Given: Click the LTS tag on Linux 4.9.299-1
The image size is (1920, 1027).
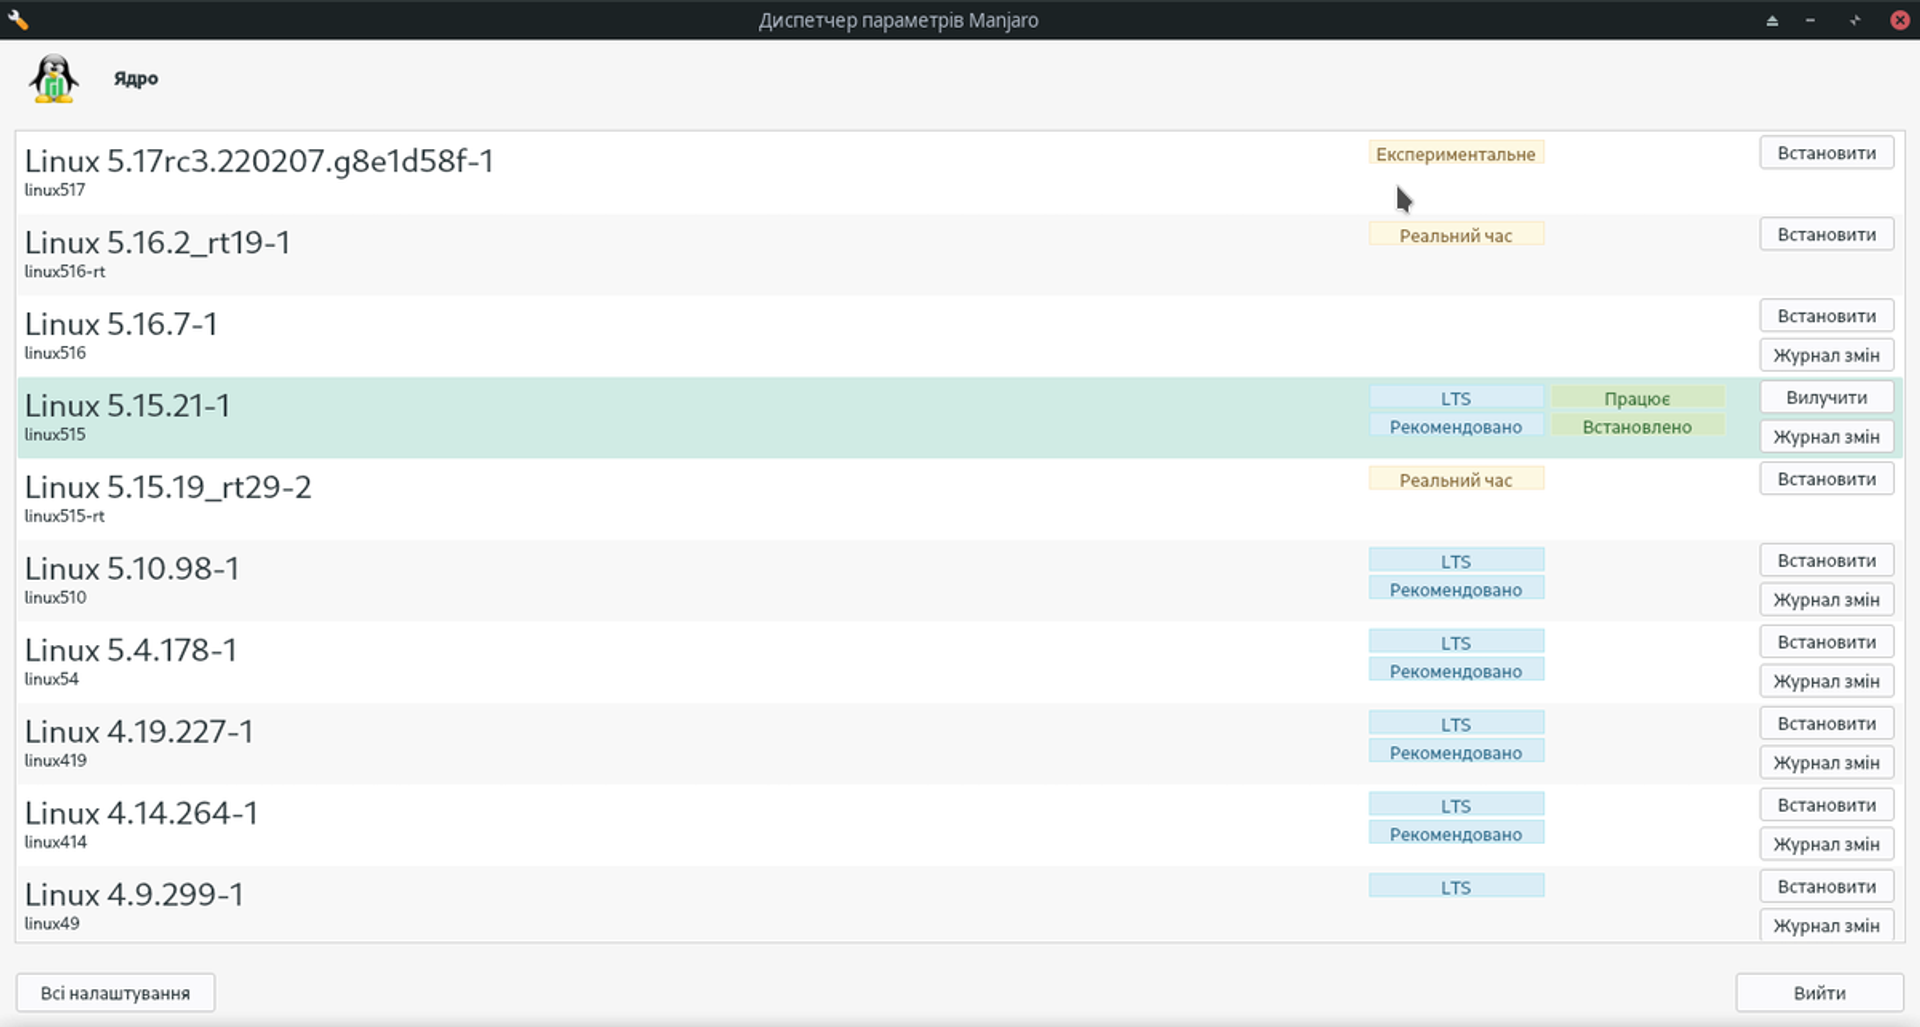Looking at the screenshot, I should point(1456,887).
